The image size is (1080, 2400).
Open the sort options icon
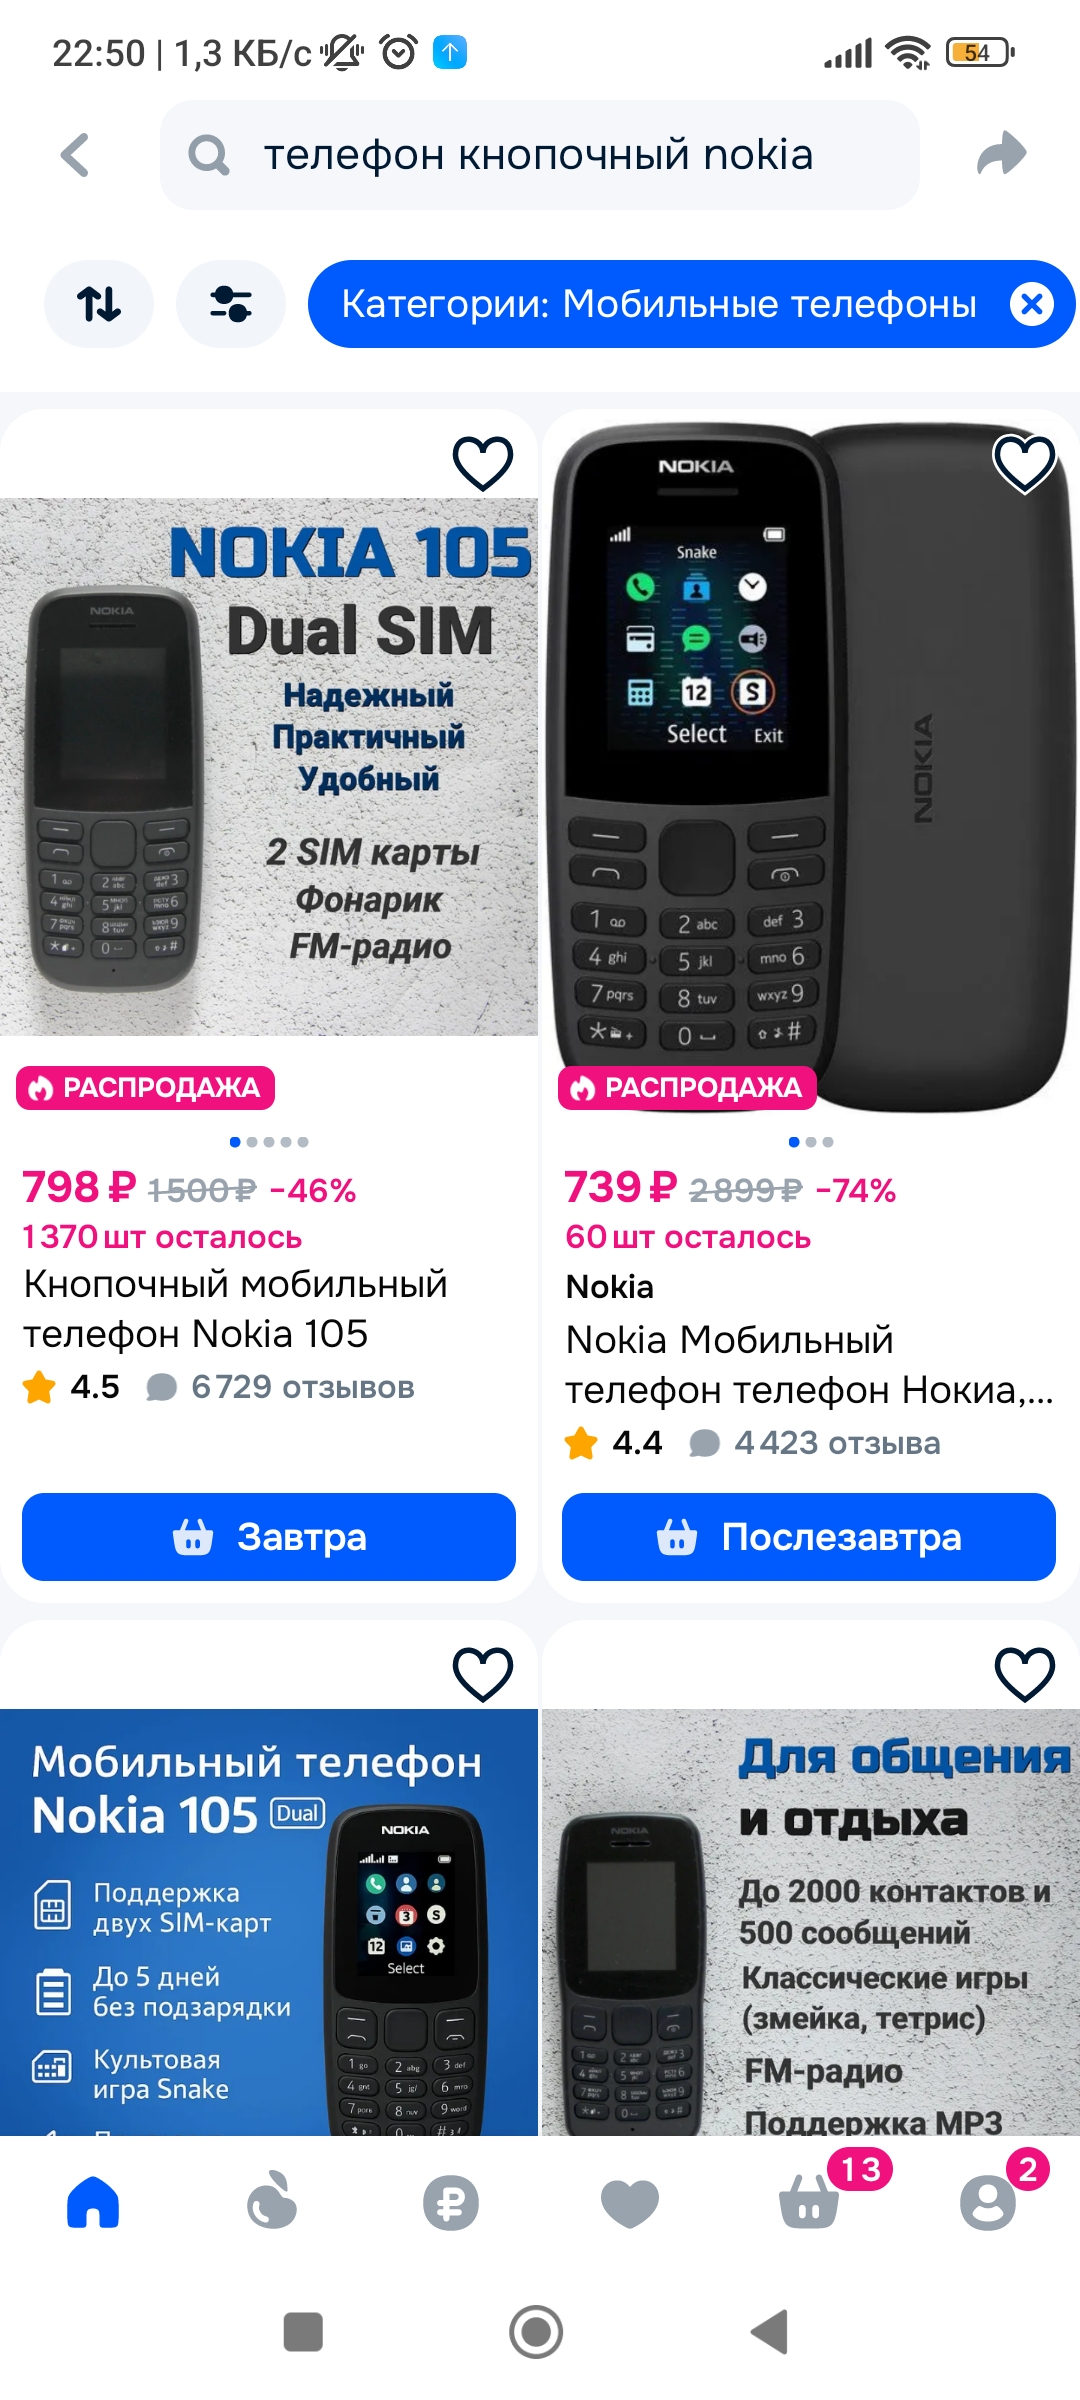click(99, 304)
